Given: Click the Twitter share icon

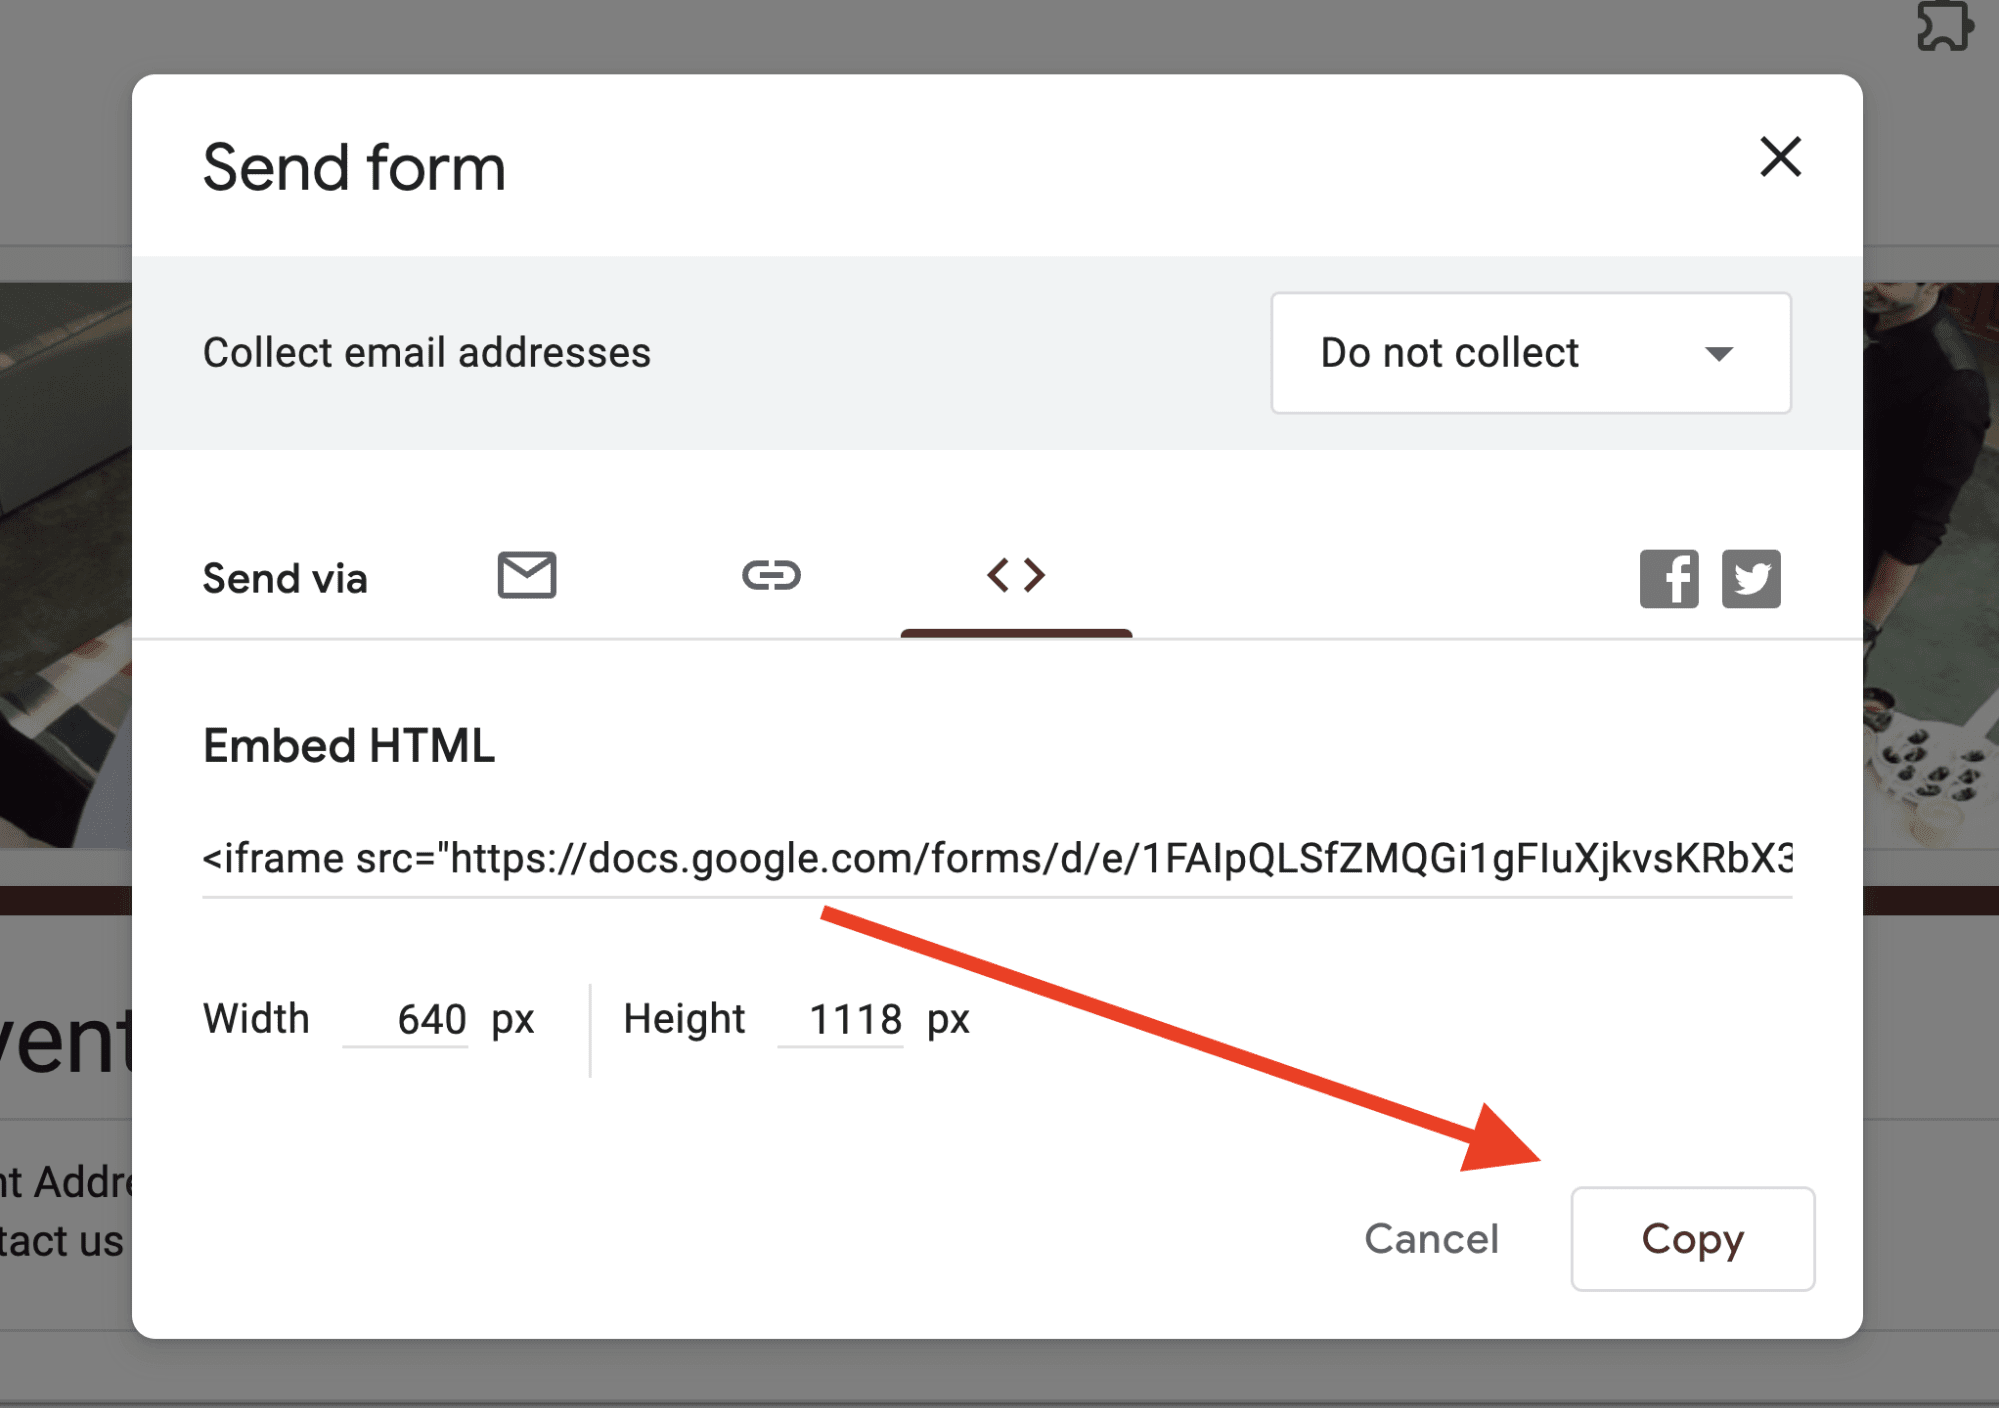Looking at the screenshot, I should click(1751, 579).
